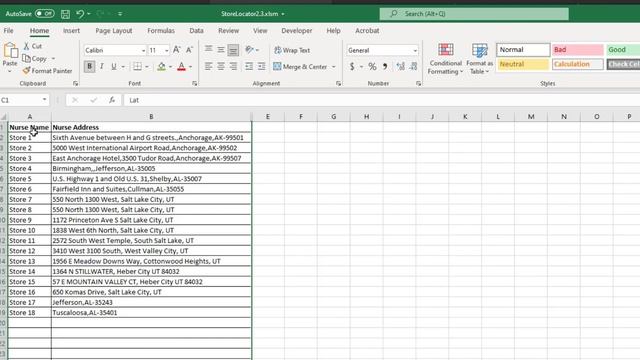Image resolution: width=640 pixels, height=360 pixels.
Task: Toggle the AutoSave switch
Action: point(44,13)
